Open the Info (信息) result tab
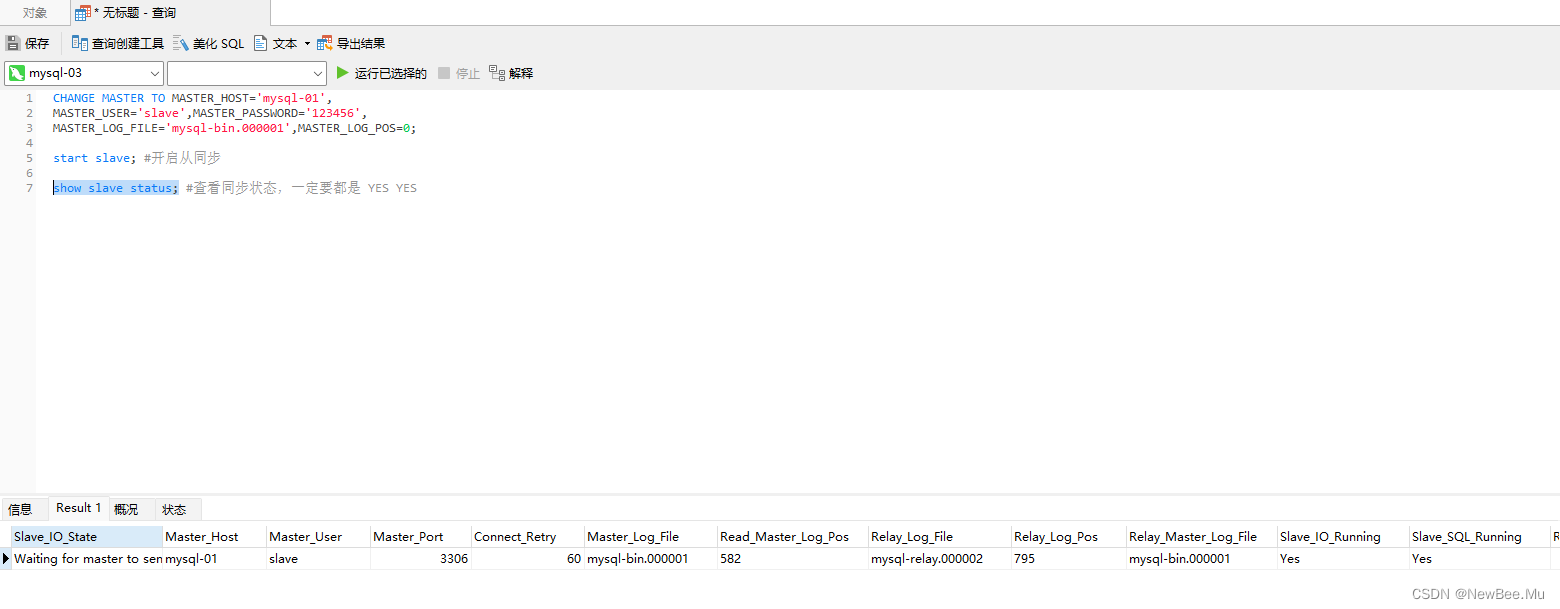 (20, 509)
